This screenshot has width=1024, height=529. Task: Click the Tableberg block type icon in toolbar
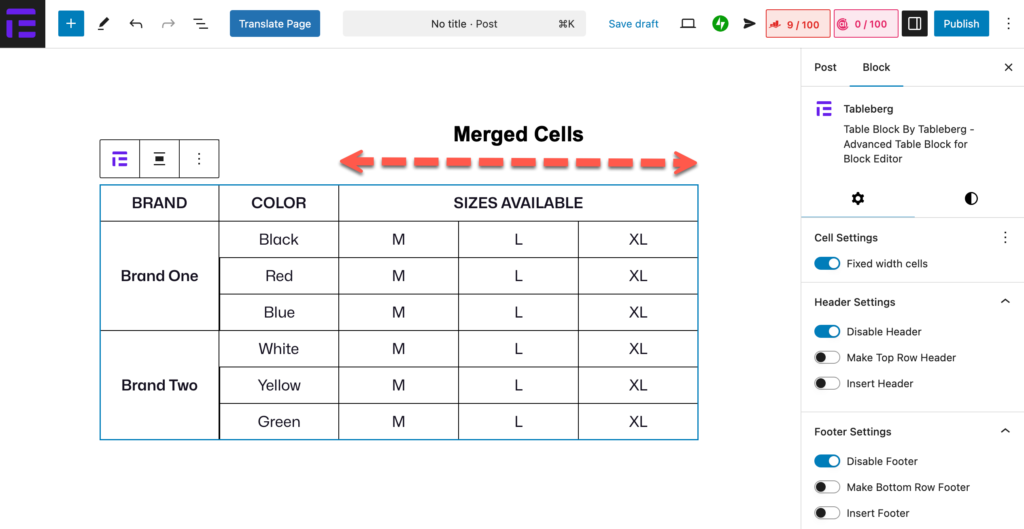[120, 159]
